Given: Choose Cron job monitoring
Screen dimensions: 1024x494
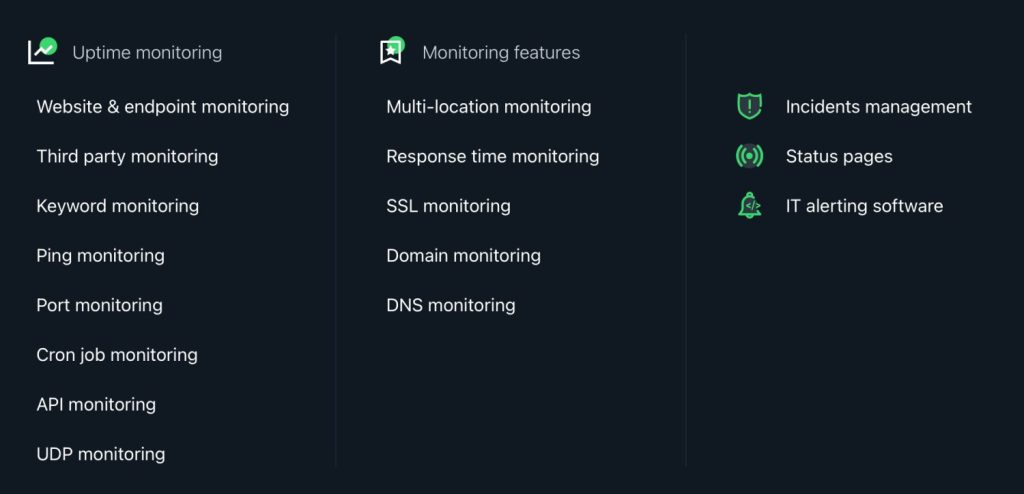Looking at the screenshot, I should pos(117,355).
